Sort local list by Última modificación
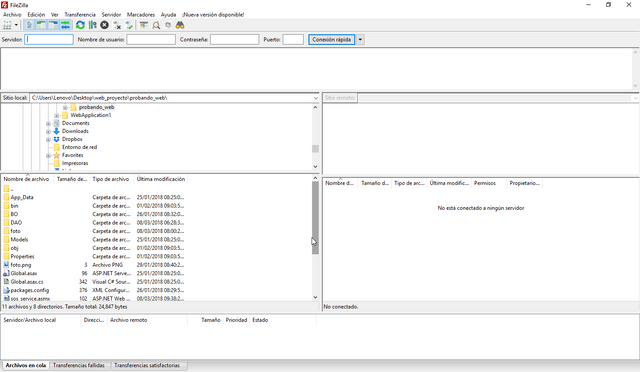The width and height of the screenshot is (640, 372). 161,179
